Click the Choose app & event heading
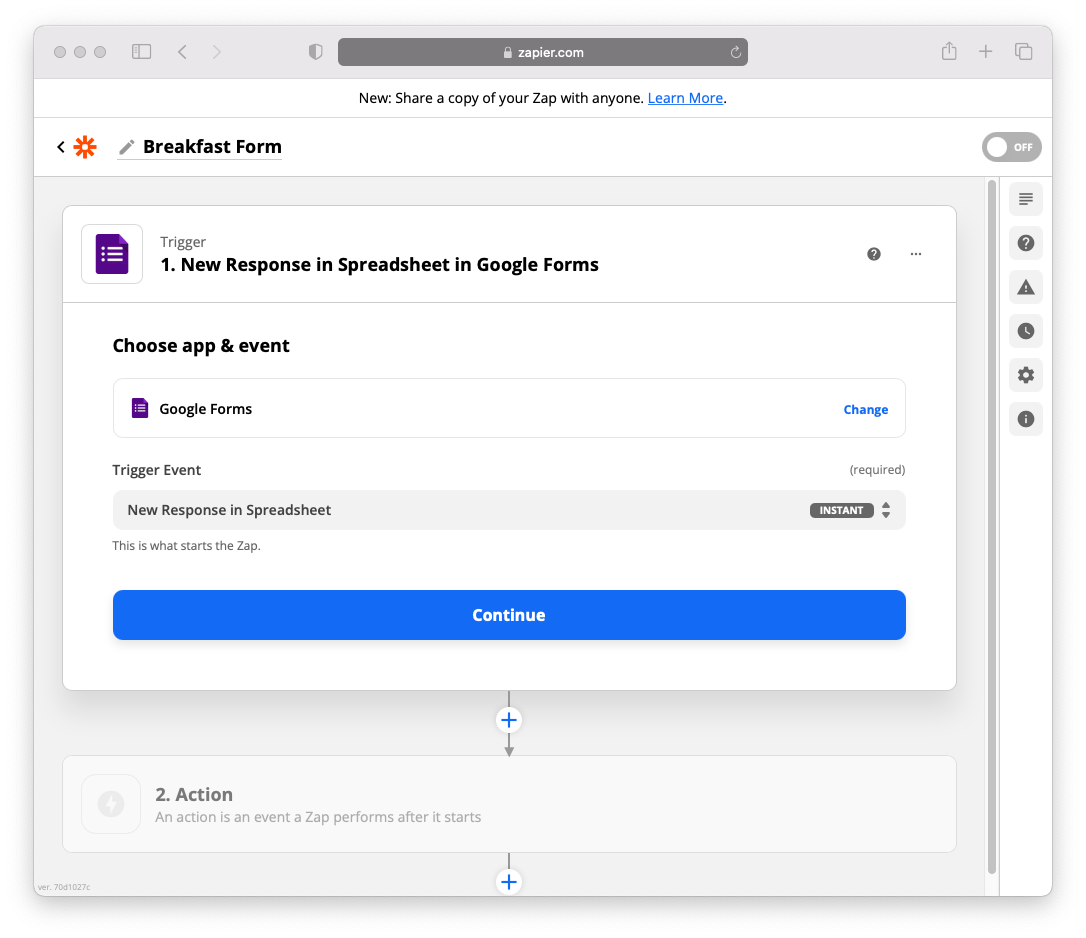The image size is (1086, 938). (x=201, y=346)
